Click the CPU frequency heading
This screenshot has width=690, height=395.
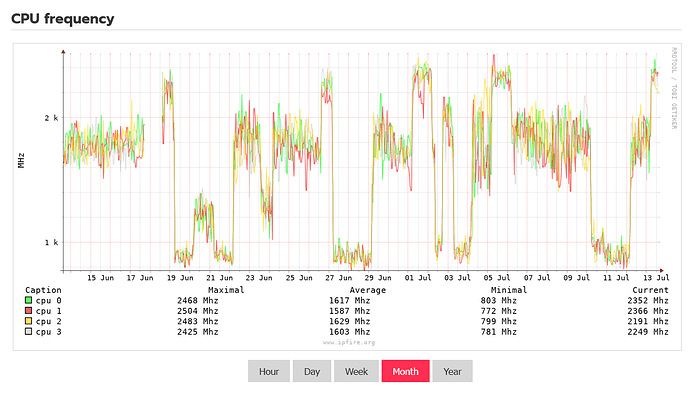click(62, 19)
